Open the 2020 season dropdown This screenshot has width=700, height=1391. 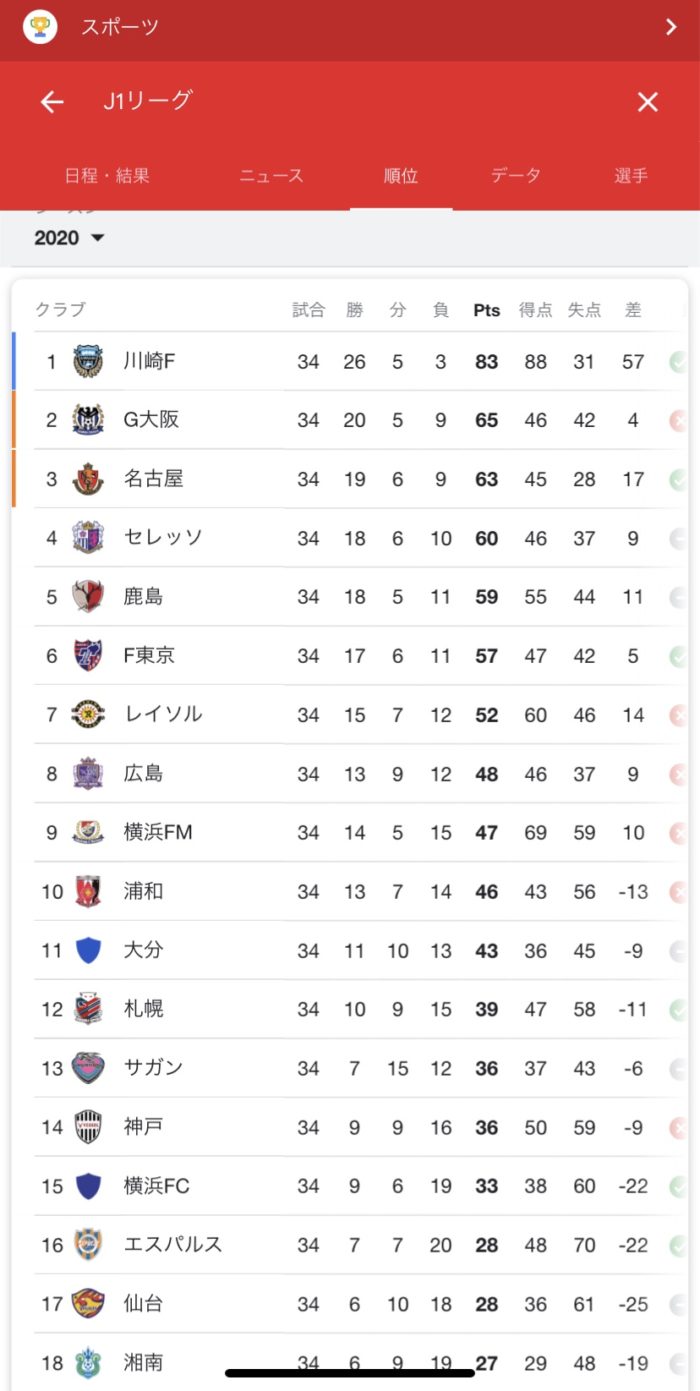click(69, 238)
